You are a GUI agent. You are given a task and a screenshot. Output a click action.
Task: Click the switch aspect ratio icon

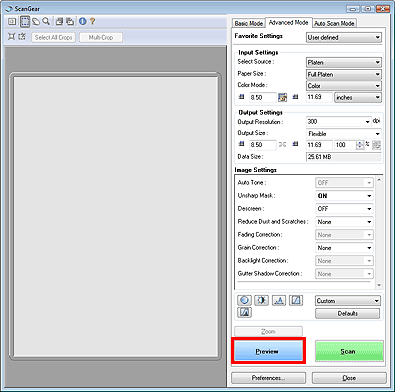coord(283,97)
